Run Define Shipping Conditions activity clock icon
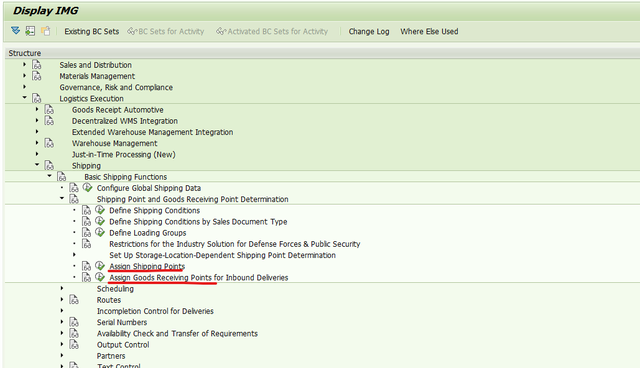Viewport: 640px width, 368px height. 100,210
